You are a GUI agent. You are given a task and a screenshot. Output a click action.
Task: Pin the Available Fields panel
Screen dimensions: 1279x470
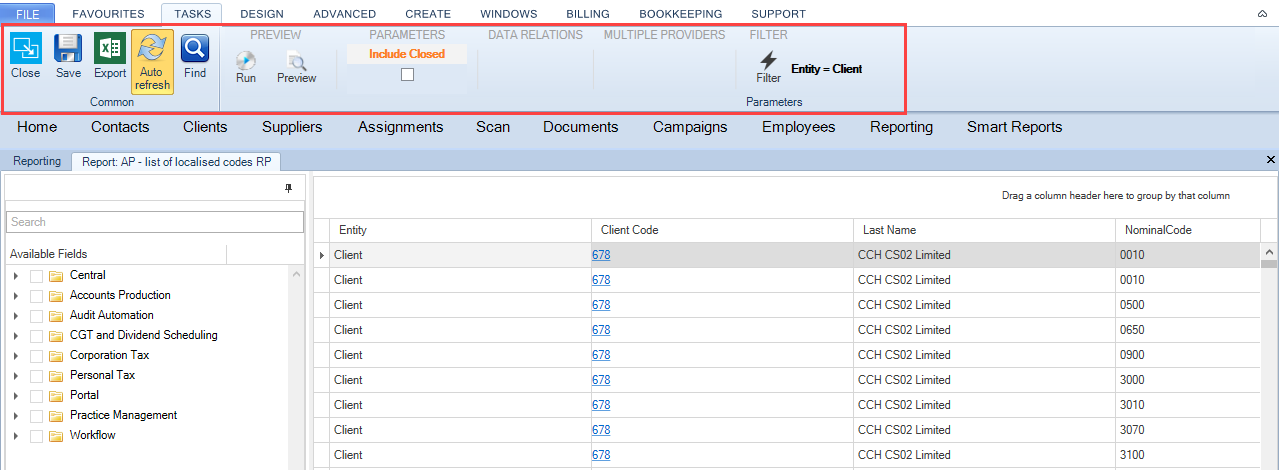289,188
